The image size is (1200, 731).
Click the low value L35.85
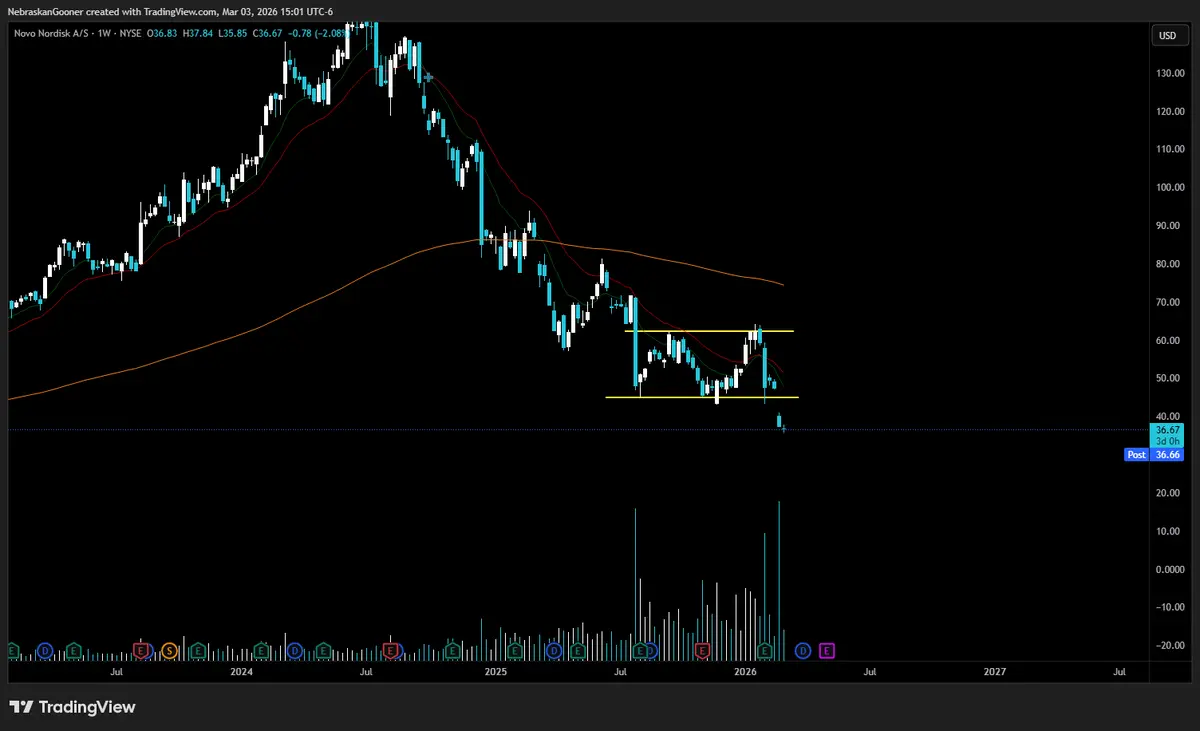click(234, 35)
